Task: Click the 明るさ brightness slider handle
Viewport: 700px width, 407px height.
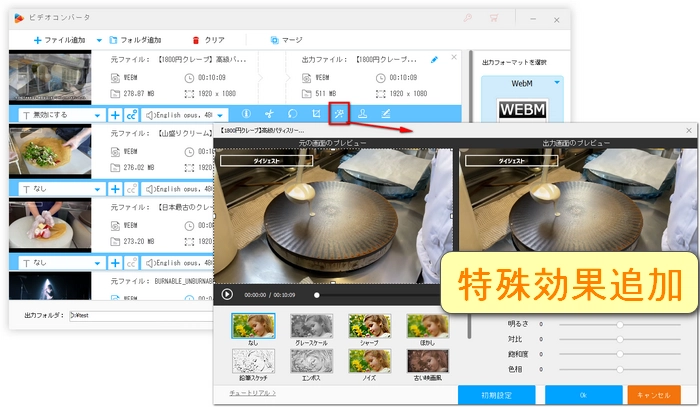Action: pos(620,324)
